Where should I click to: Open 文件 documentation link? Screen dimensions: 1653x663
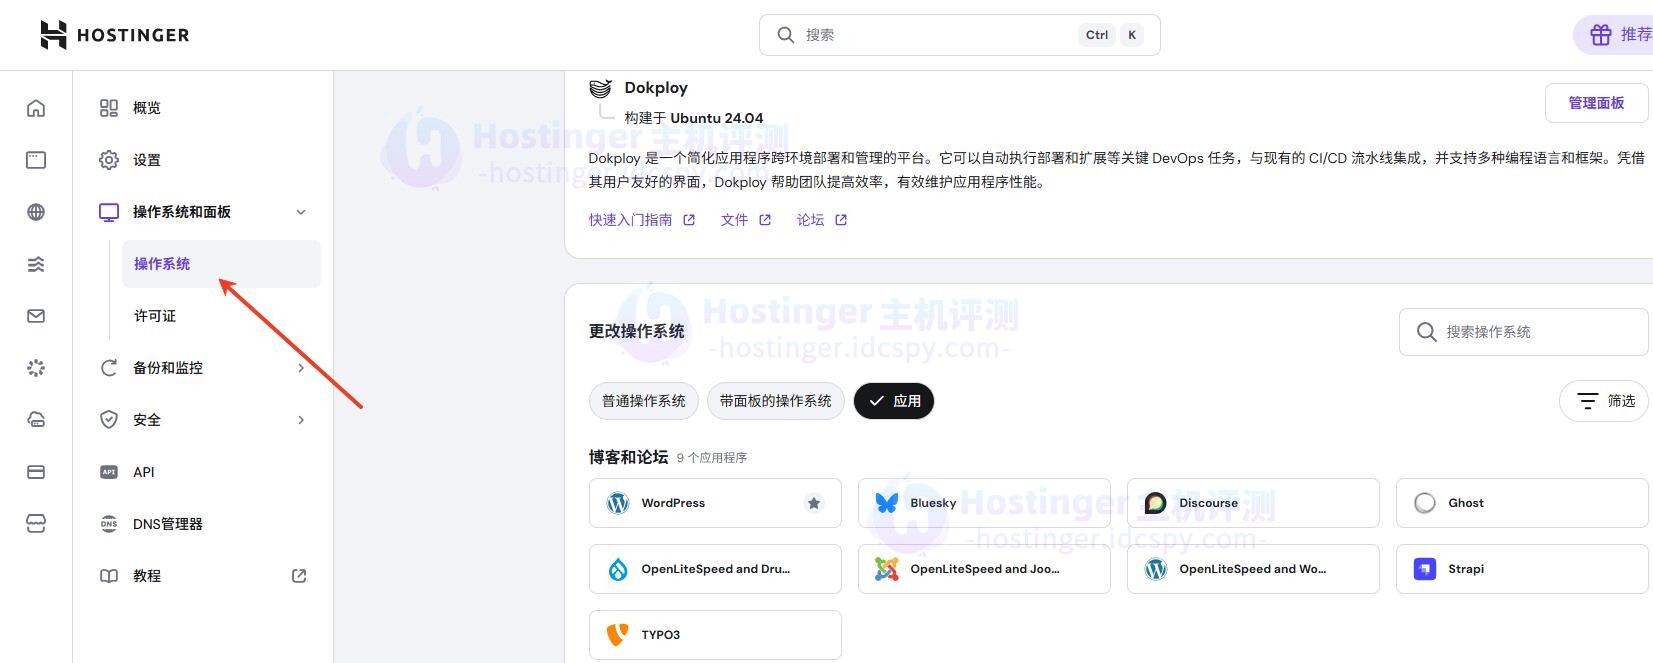[746, 220]
